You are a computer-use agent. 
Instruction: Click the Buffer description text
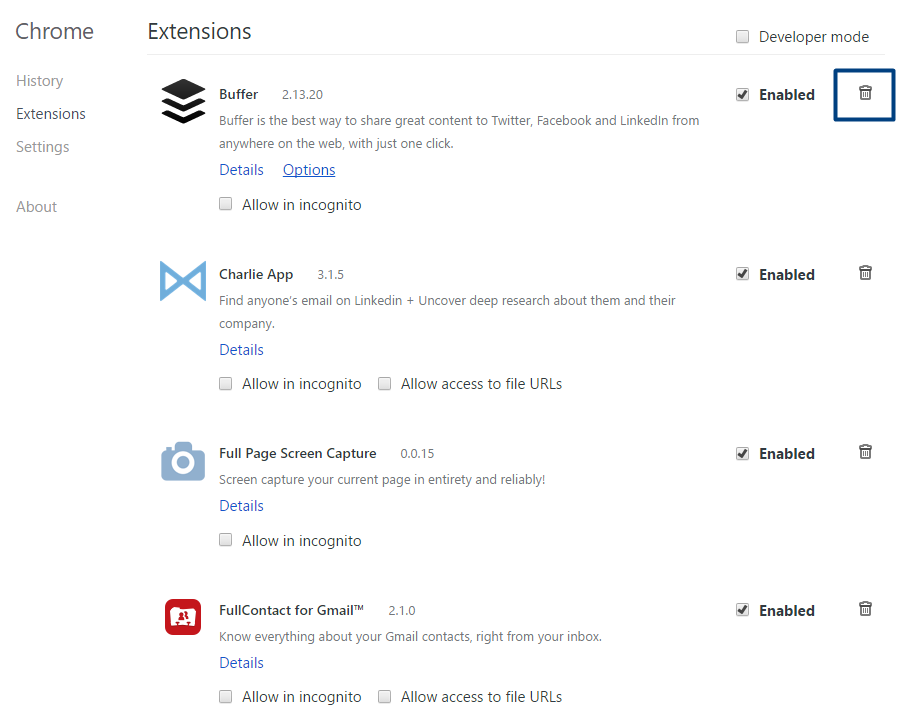[x=459, y=132]
